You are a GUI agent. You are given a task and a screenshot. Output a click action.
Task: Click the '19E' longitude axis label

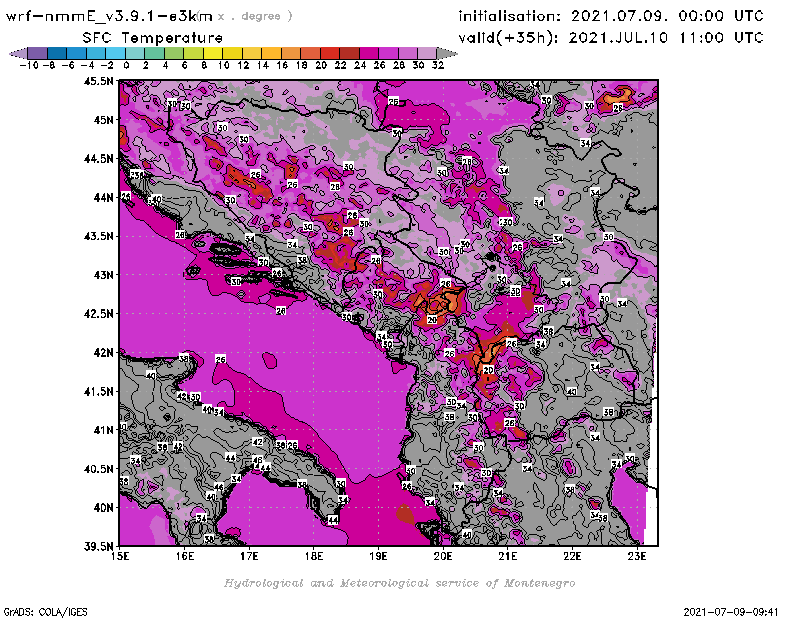pyautogui.click(x=379, y=556)
